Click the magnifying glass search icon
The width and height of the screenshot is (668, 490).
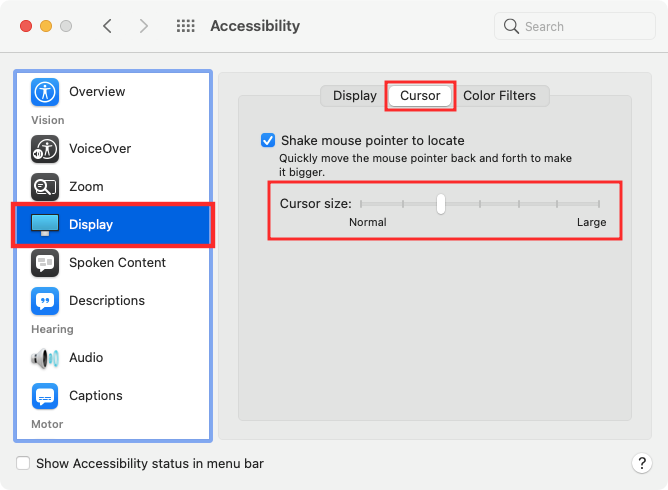511,26
